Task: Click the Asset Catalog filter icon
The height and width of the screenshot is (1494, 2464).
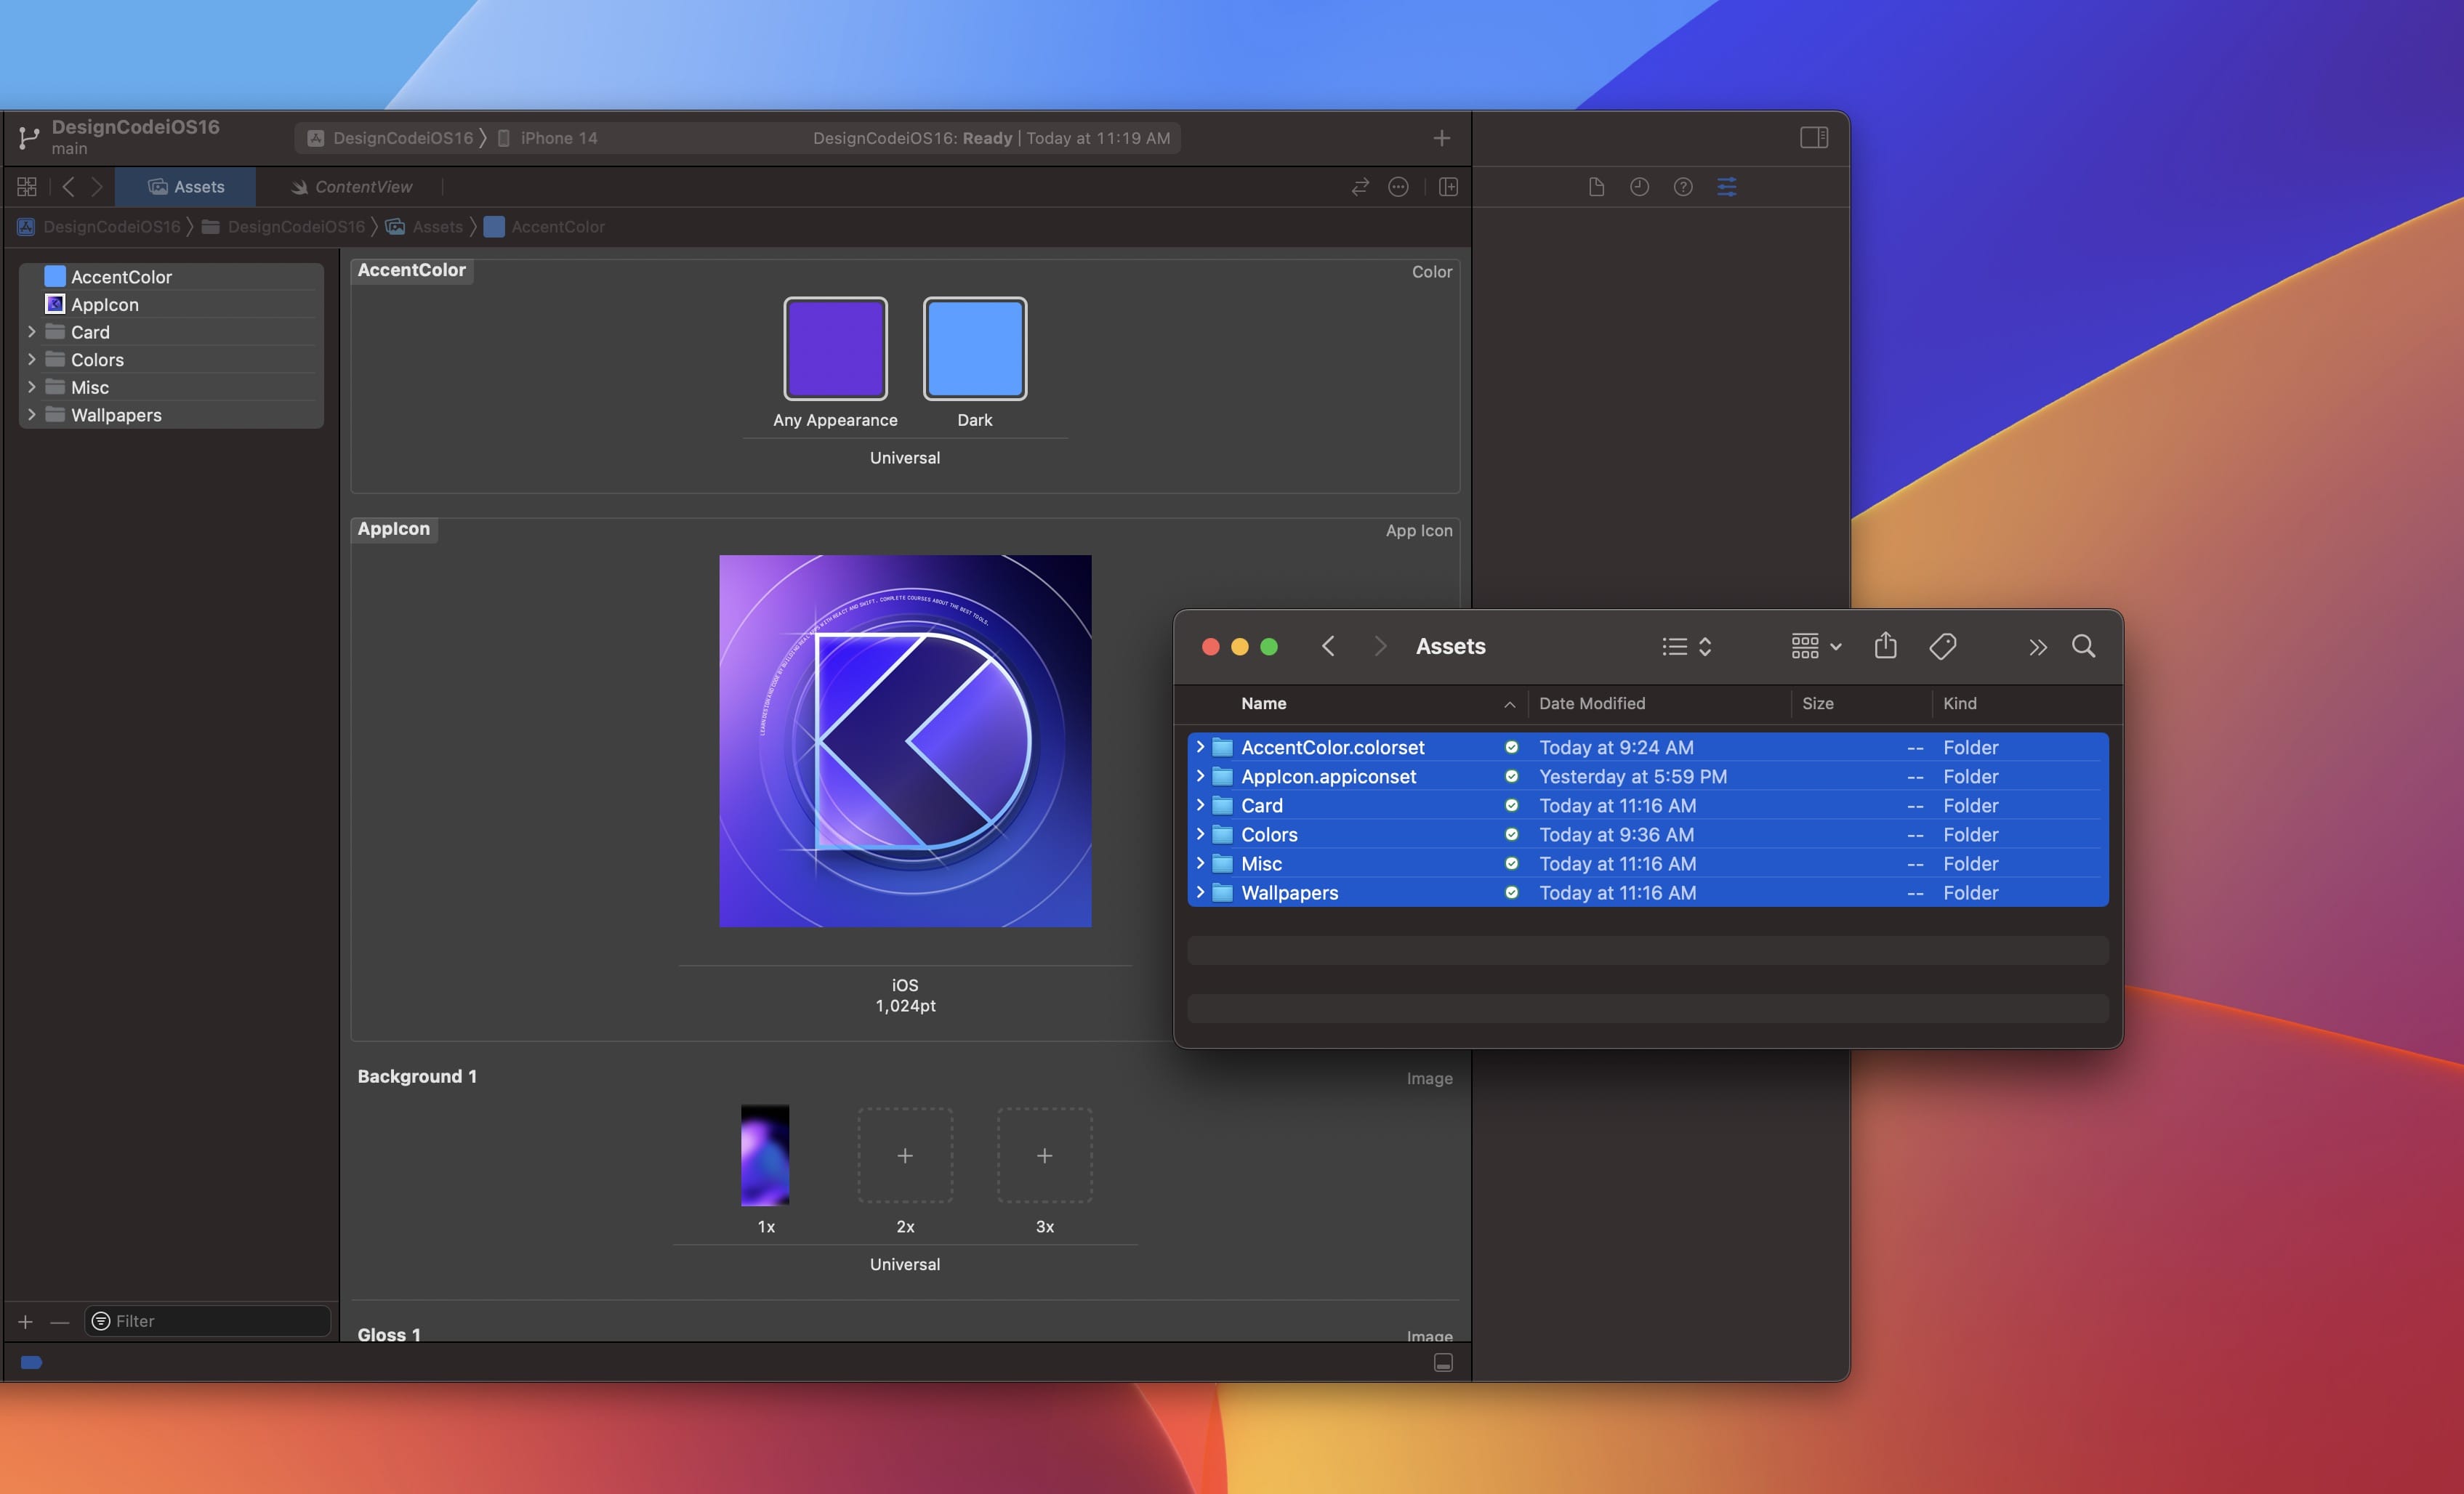Action: tap(102, 1320)
